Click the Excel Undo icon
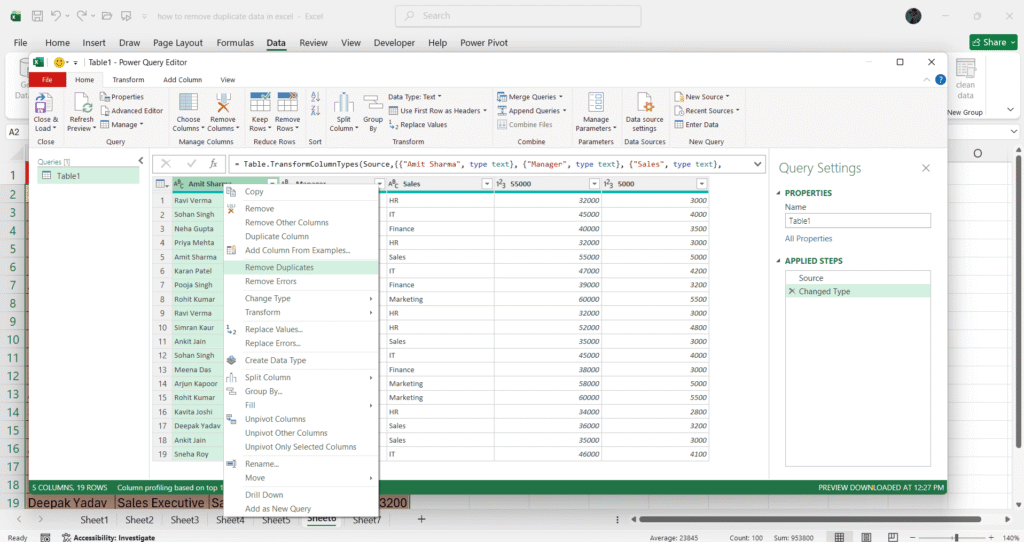 pyautogui.click(x=56, y=16)
